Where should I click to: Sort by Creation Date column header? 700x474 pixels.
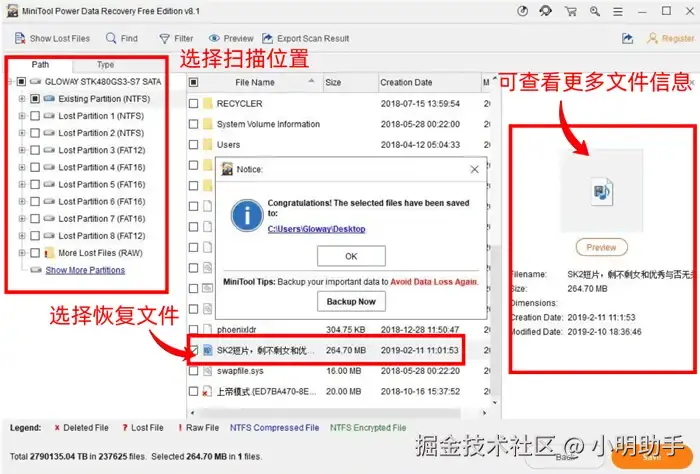tap(429, 82)
